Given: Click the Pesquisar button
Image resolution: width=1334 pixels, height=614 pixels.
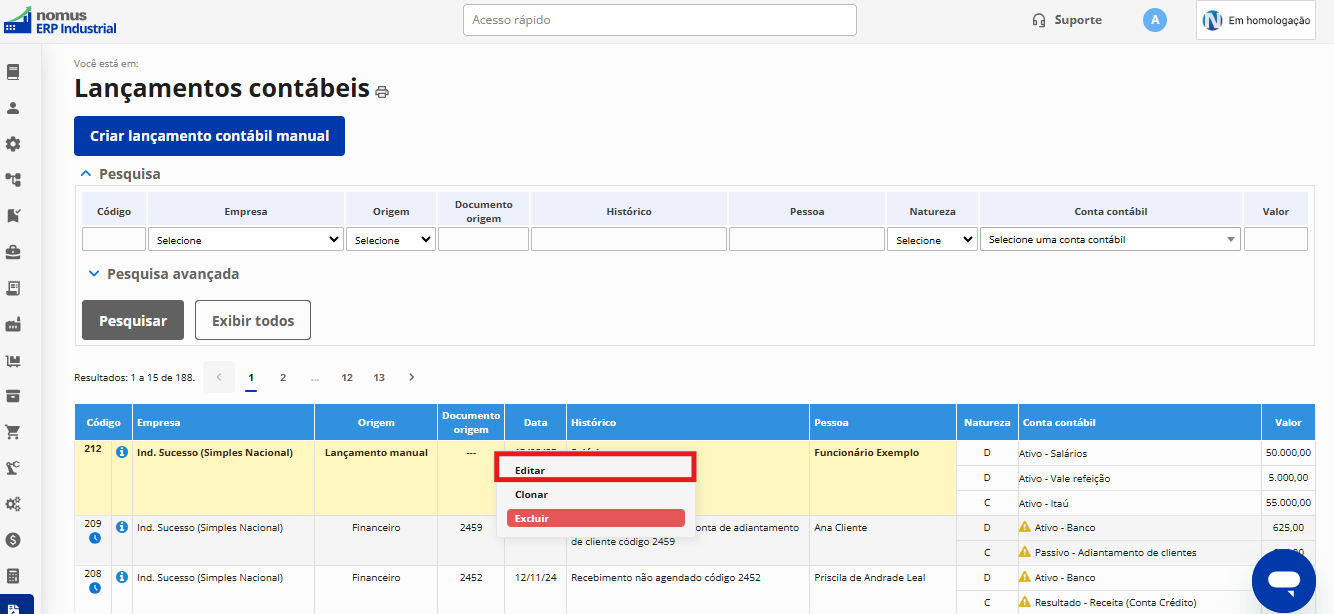Looking at the screenshot, I should [133, 320].
